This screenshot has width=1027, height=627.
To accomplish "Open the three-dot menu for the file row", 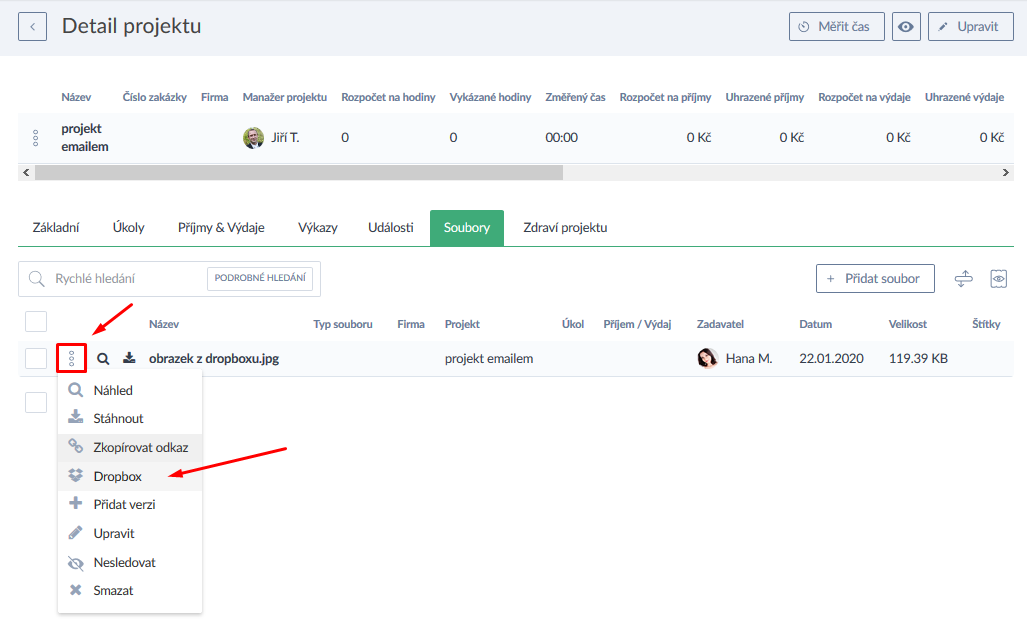I will 71,358.
